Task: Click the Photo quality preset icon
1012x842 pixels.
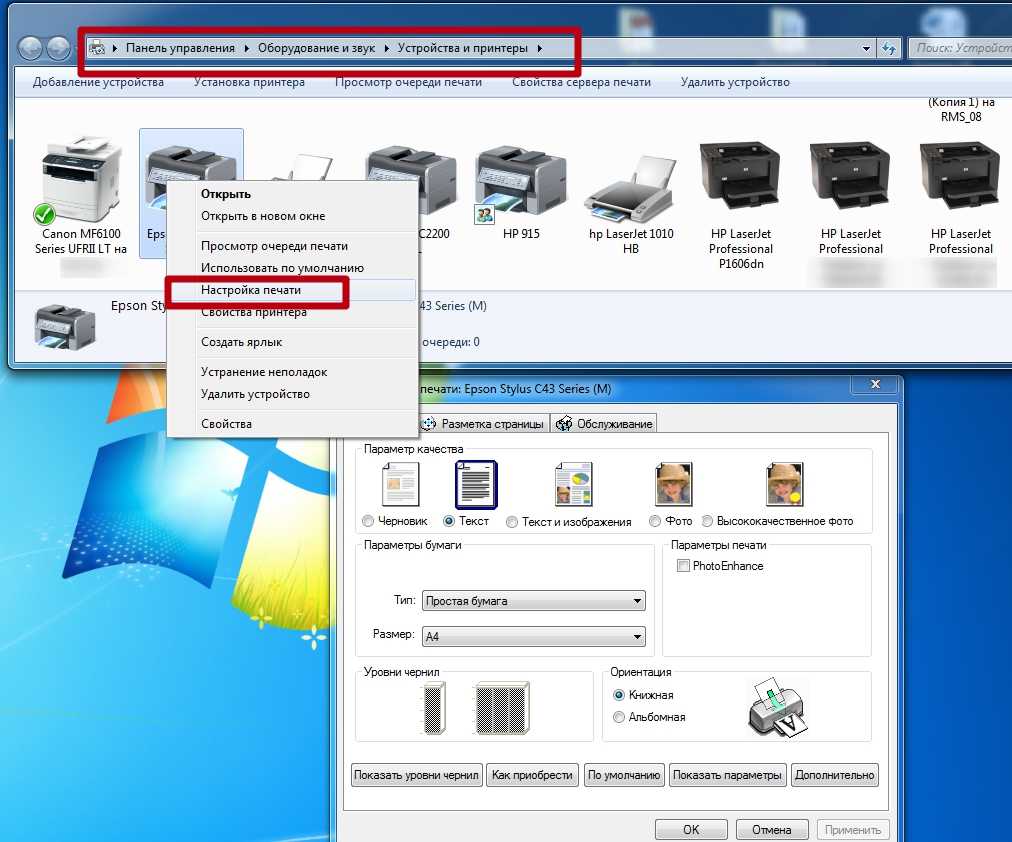Action: click(673, 485)
